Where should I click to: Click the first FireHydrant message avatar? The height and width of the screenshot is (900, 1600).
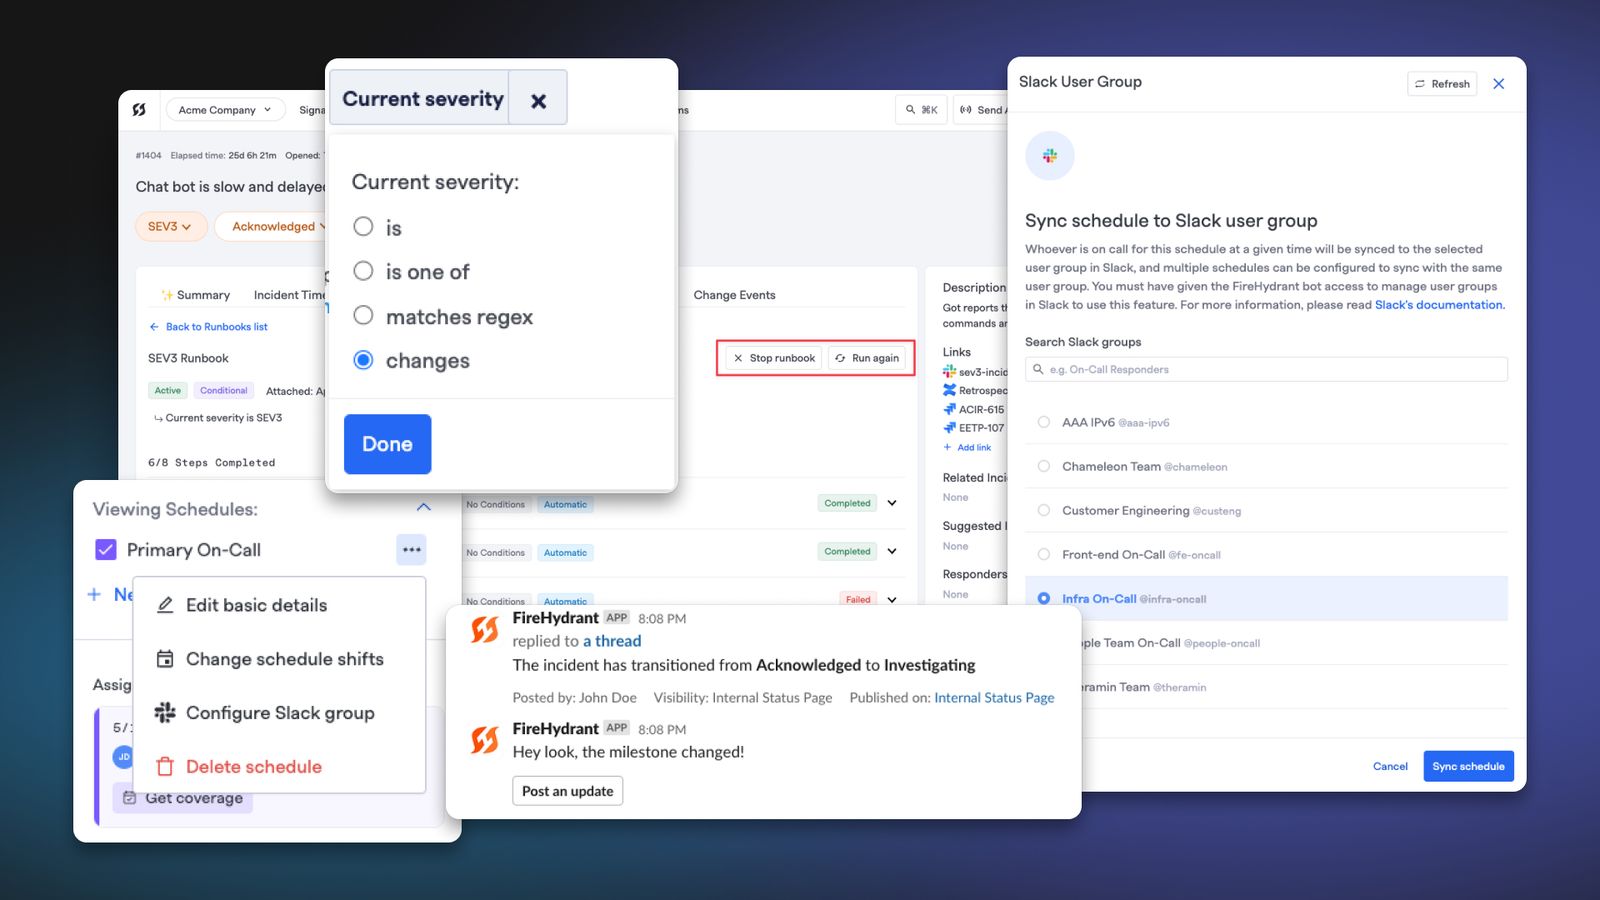(485, 629)
